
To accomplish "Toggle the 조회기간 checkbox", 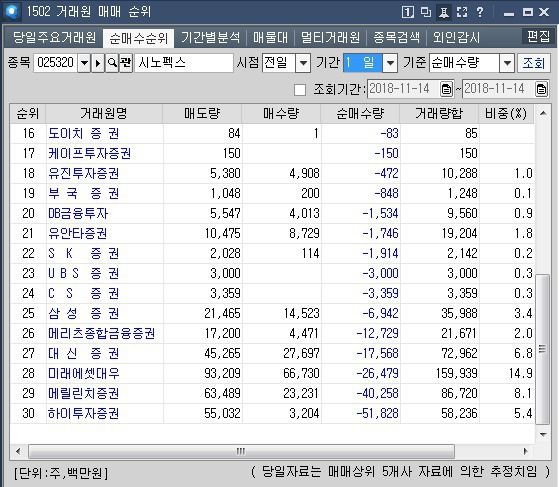I will point(300,90).
